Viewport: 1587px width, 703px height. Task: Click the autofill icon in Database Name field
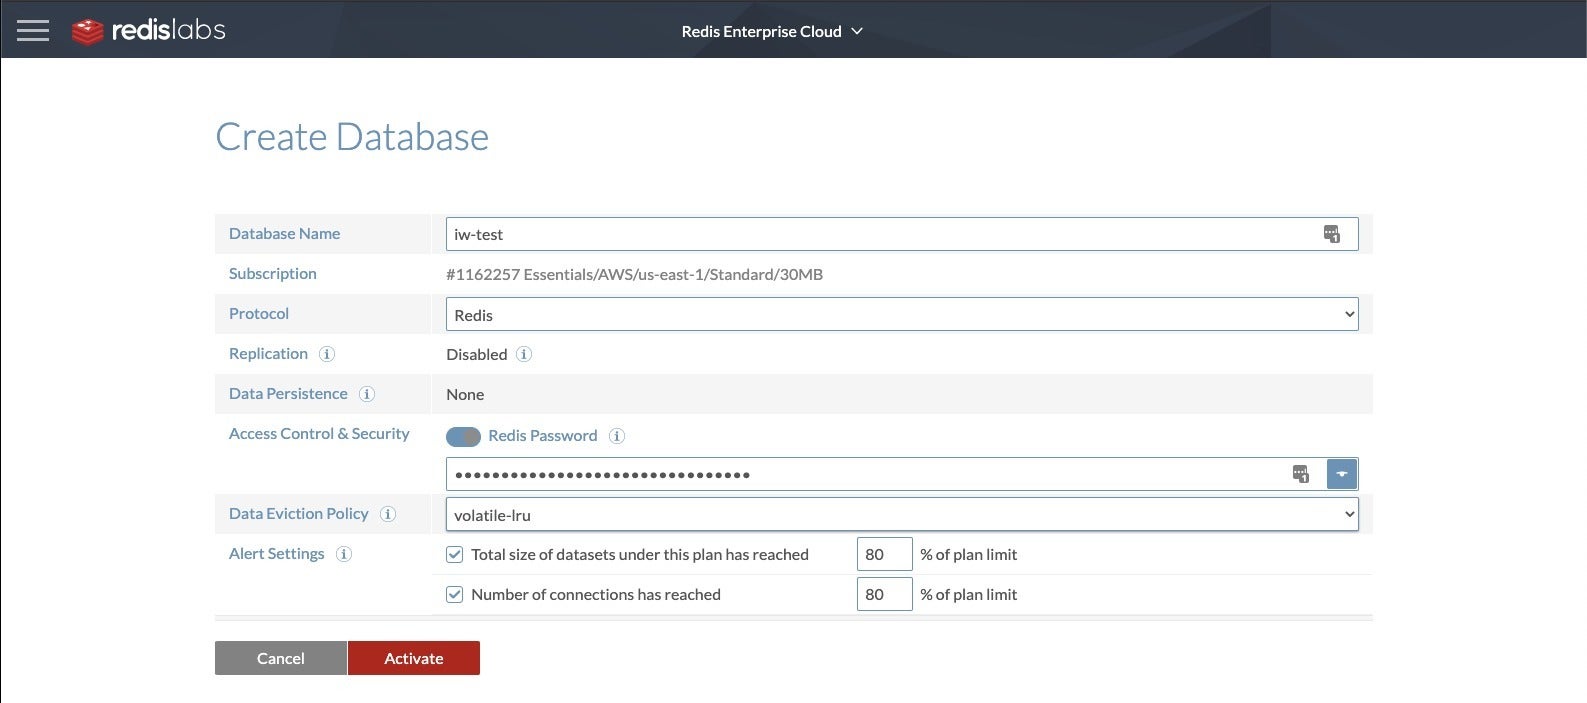(1332, 234)
